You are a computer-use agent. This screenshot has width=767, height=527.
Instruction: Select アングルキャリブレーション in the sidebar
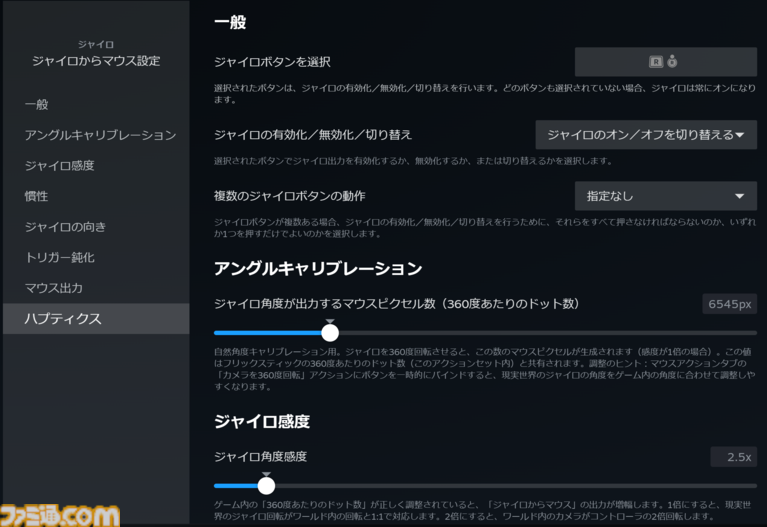click(96, 135)
